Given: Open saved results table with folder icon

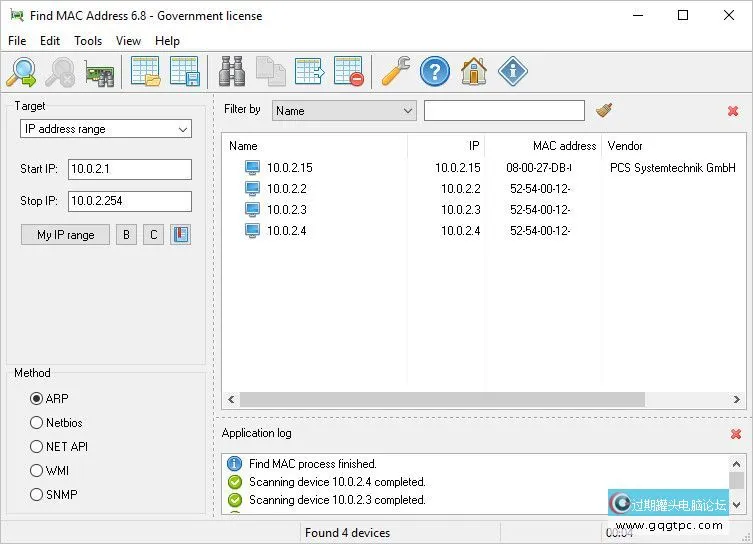Looking at the screenshot, I should (146, 72).
